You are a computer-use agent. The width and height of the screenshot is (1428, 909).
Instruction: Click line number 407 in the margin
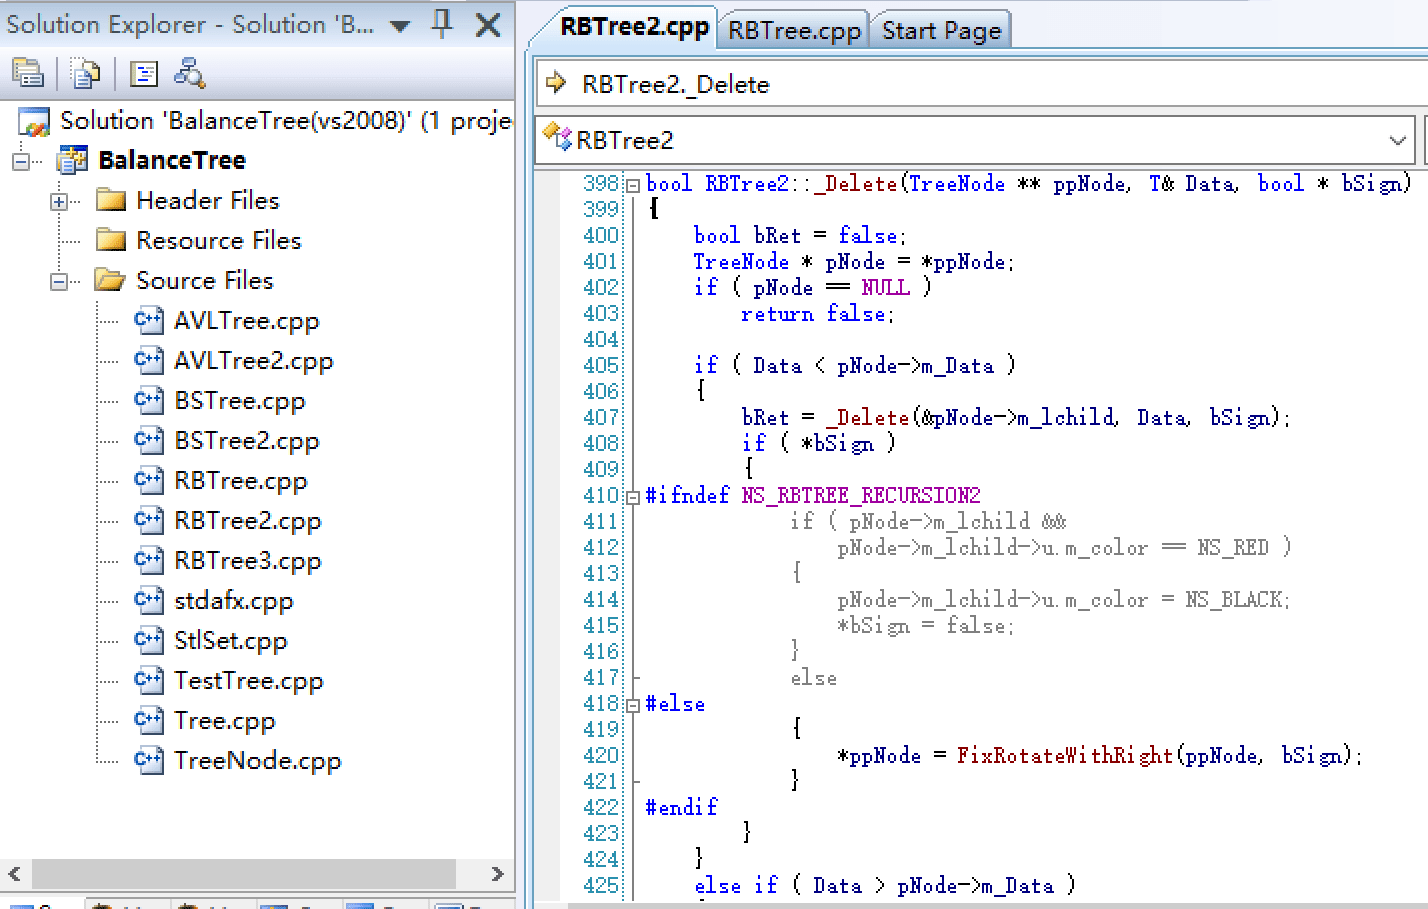click(x=601, y=418)
